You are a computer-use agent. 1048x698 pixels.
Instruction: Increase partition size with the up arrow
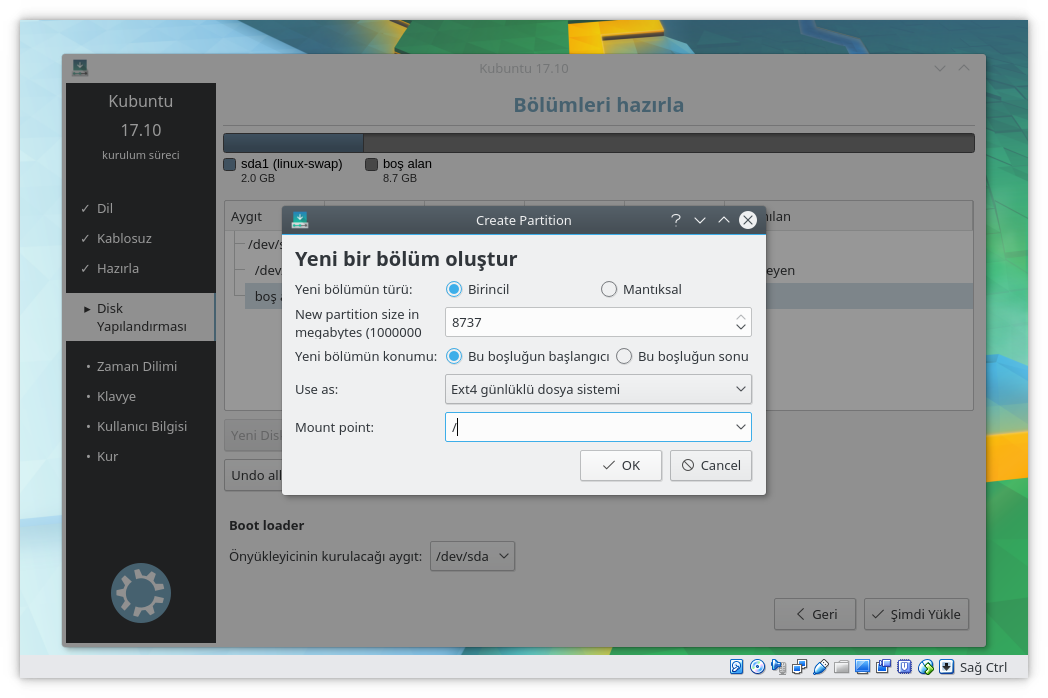click(741, 318)
